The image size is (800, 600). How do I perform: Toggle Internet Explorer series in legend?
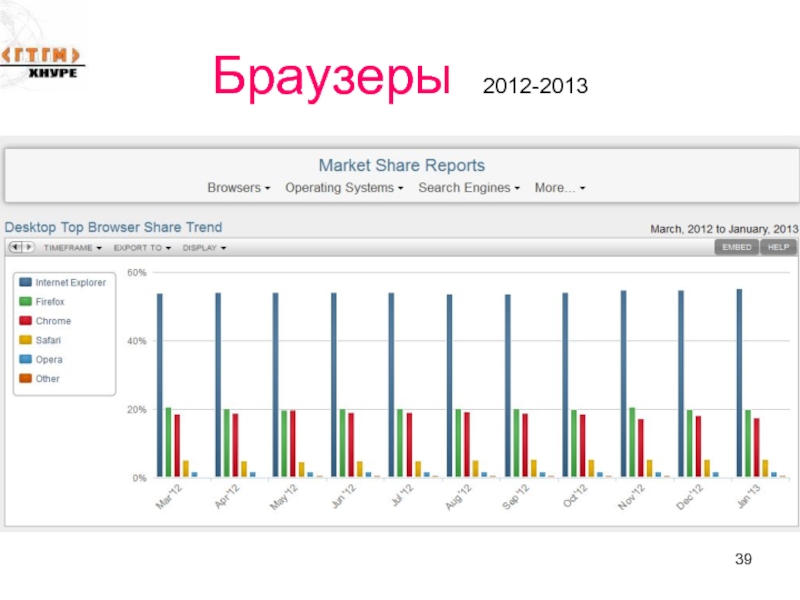70,283
